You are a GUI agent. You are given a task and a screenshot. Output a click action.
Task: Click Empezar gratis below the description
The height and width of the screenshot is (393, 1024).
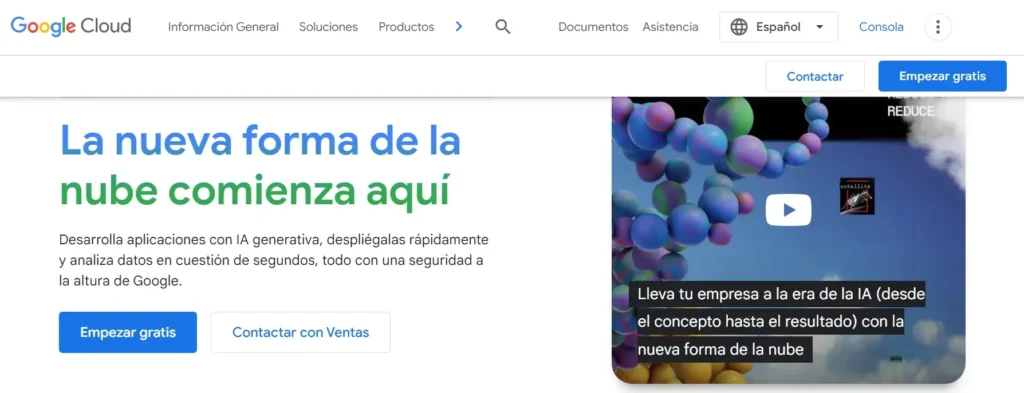point(128,332)
